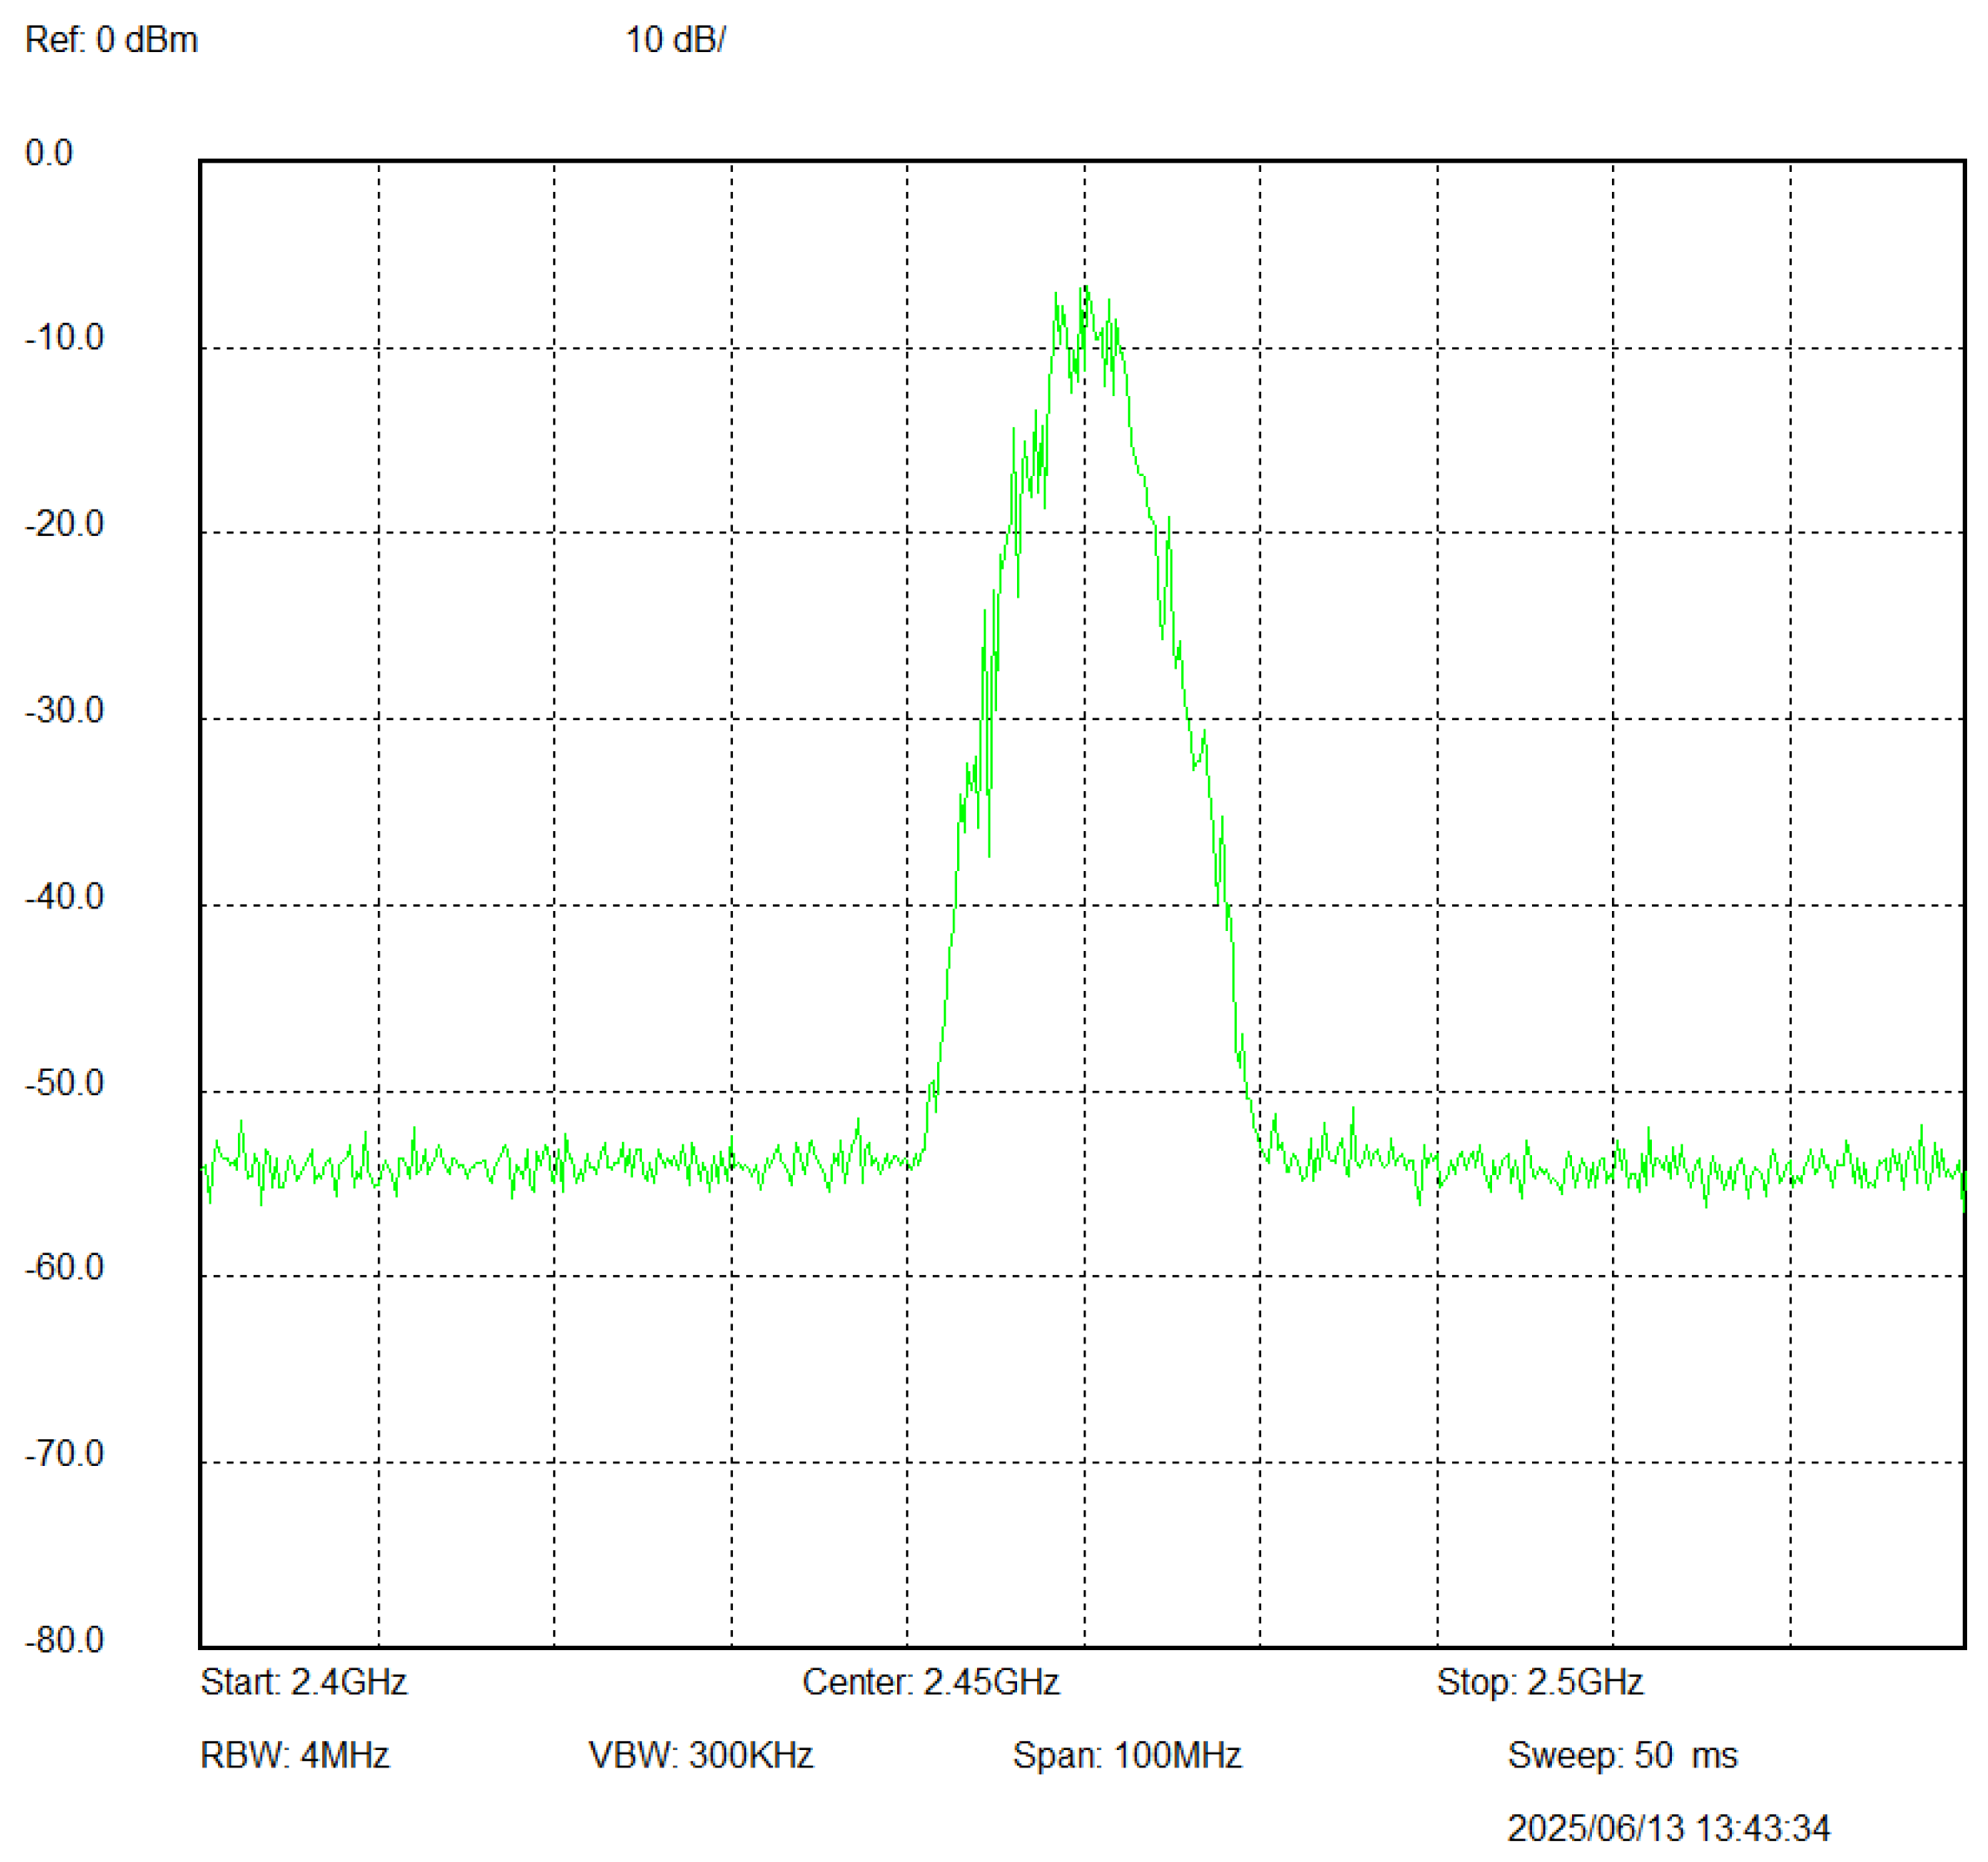
Task: Click the -50.0 y-axis label
Action: tap(64, 1082)
